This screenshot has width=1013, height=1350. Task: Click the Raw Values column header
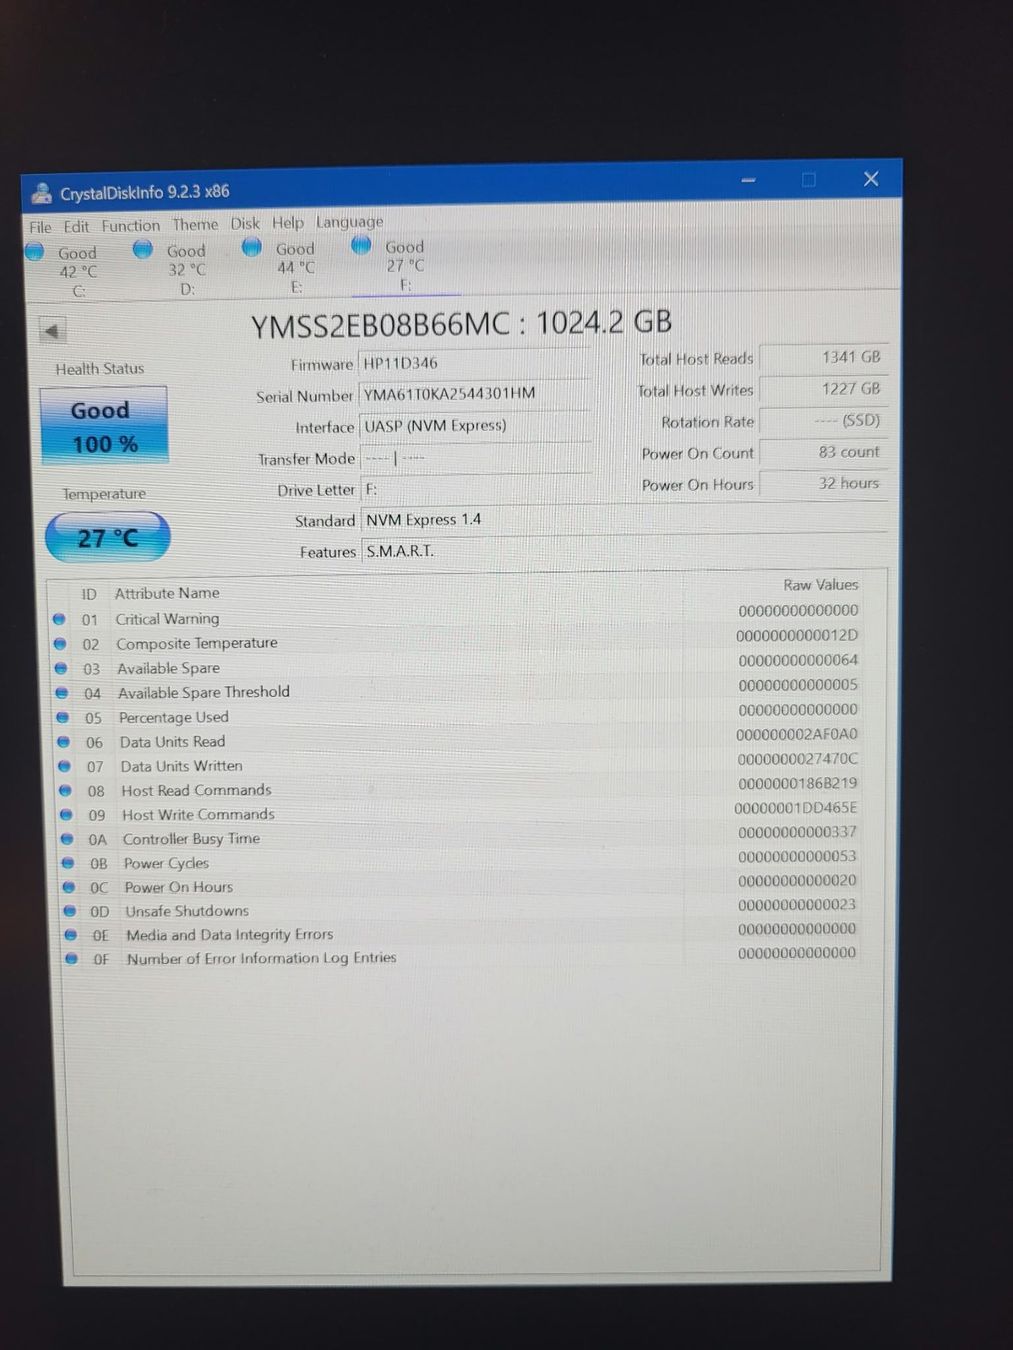tap(821, 585)
